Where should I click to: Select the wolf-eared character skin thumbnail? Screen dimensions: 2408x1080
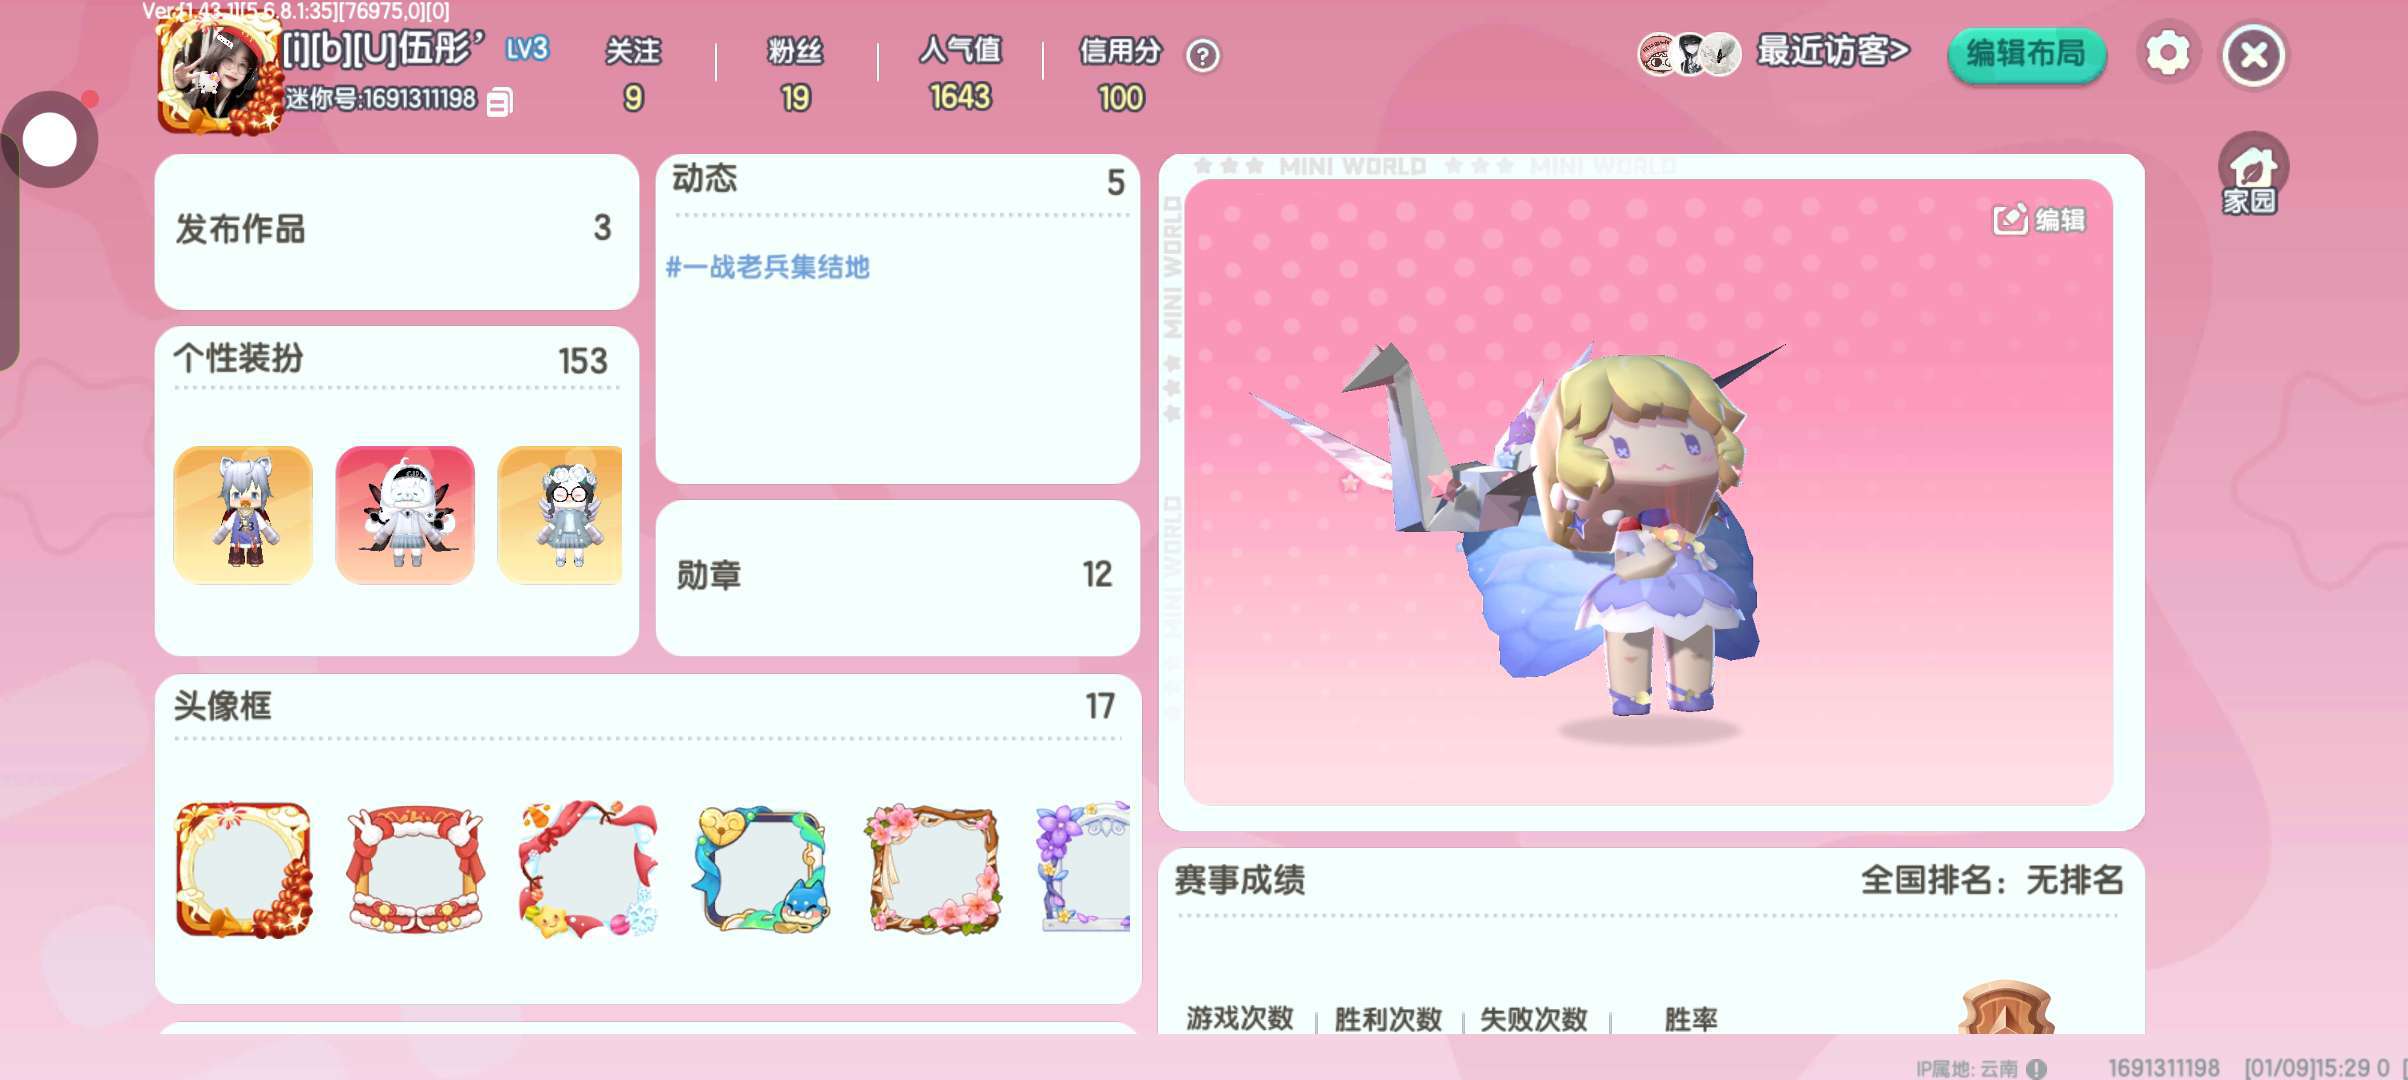243,514
